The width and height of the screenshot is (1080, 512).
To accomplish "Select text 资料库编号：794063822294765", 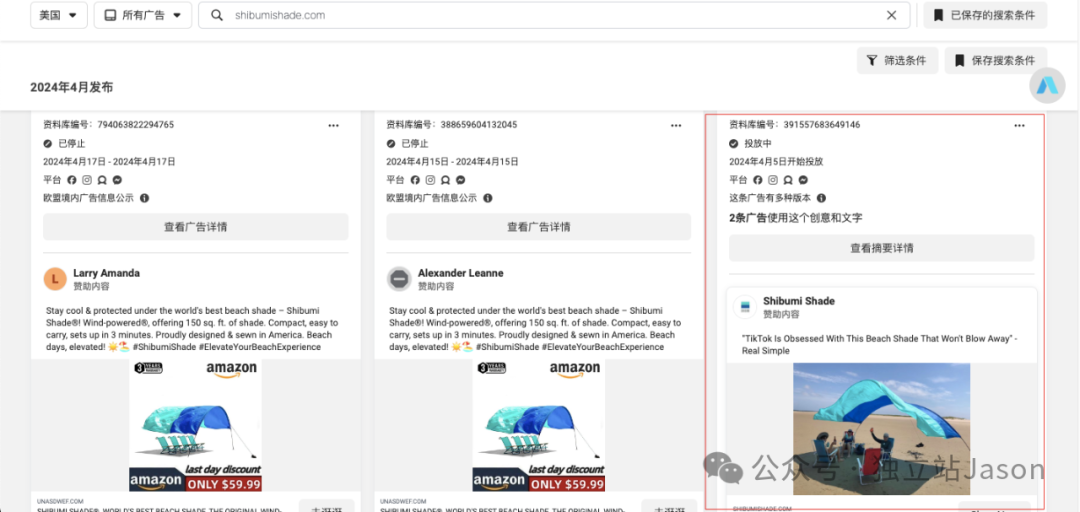I will point(108,125).
